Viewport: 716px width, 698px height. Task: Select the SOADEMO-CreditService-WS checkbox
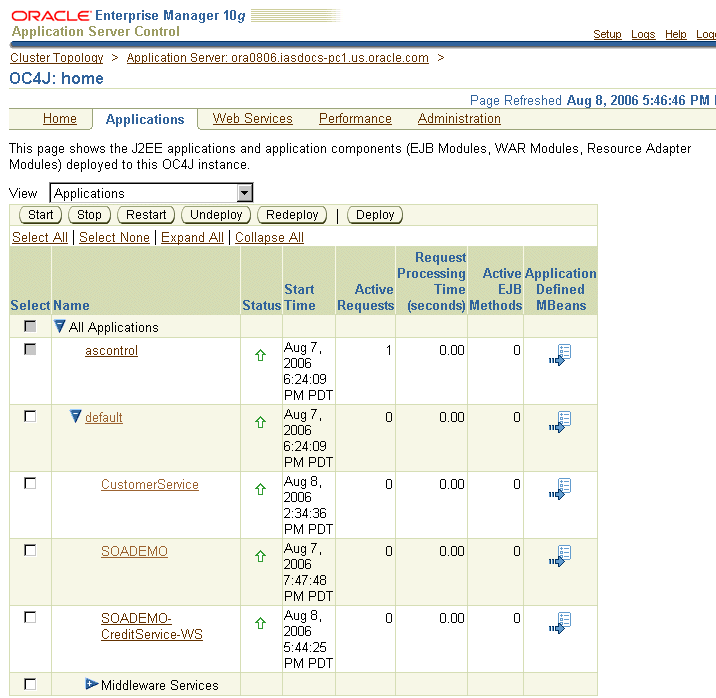pos(30,617)
